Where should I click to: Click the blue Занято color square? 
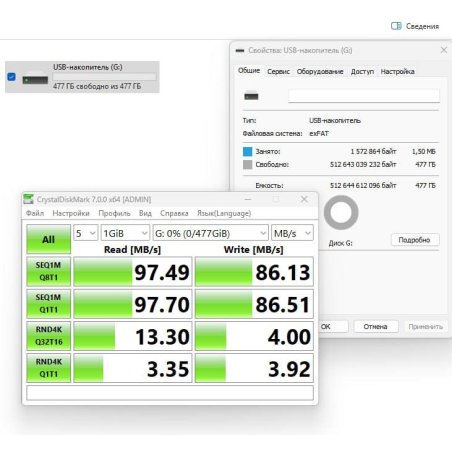(x=248, y=152)
